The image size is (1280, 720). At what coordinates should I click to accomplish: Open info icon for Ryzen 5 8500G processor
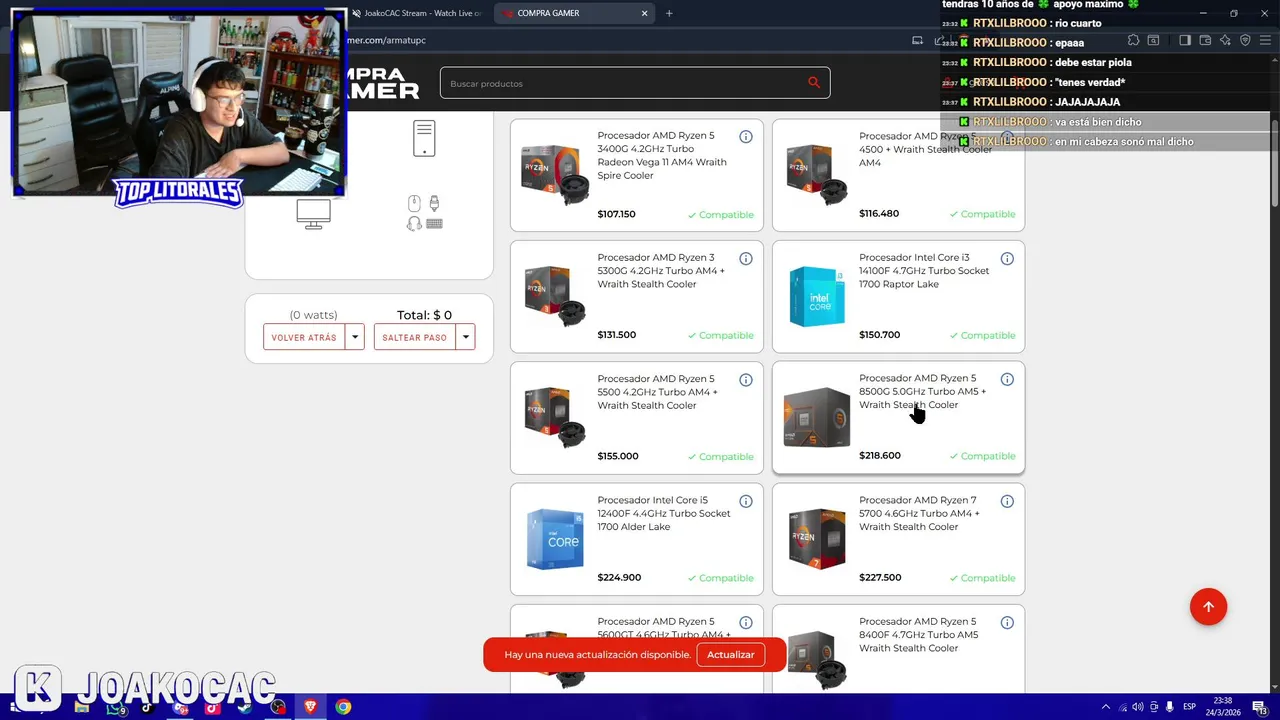click(1007, 379)
